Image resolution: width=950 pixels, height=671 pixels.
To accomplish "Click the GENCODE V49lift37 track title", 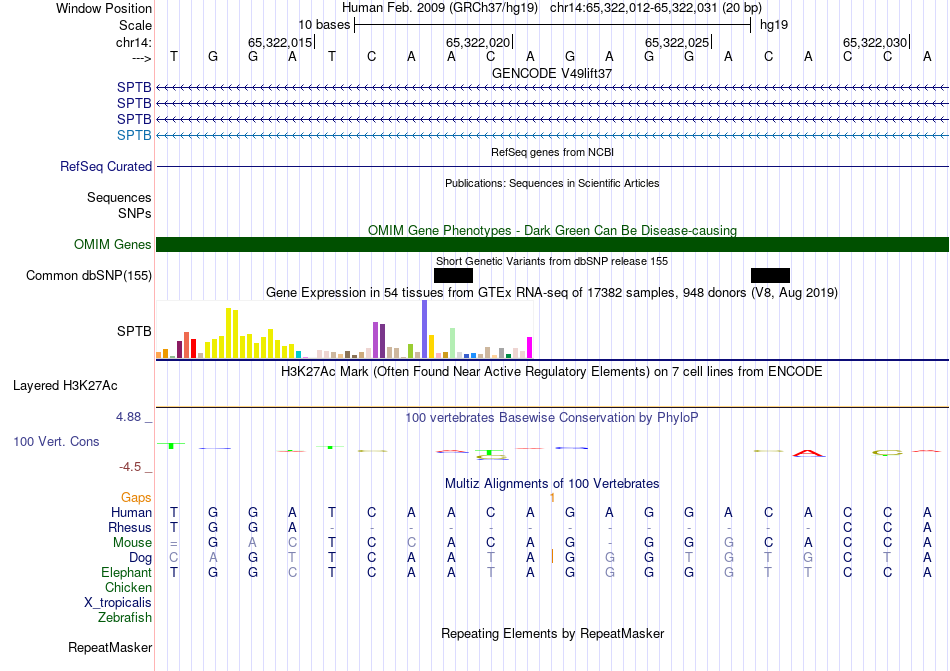I will 552,74.
